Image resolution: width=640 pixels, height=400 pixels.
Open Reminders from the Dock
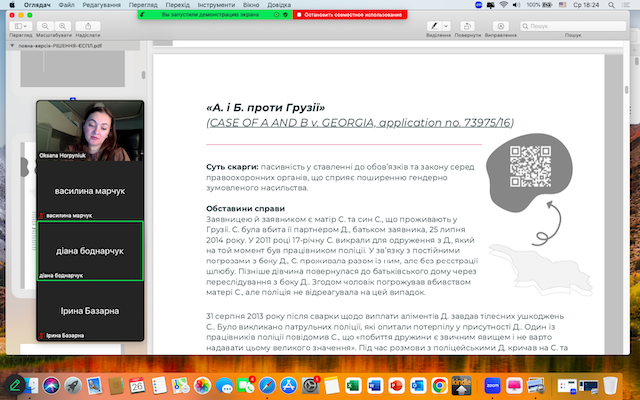point(159,385)
